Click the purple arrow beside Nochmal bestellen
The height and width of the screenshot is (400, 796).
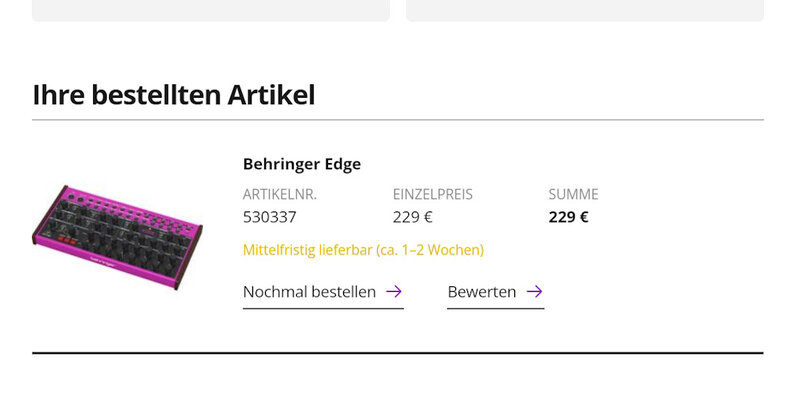pyautogui.click(x=394, y=291)
